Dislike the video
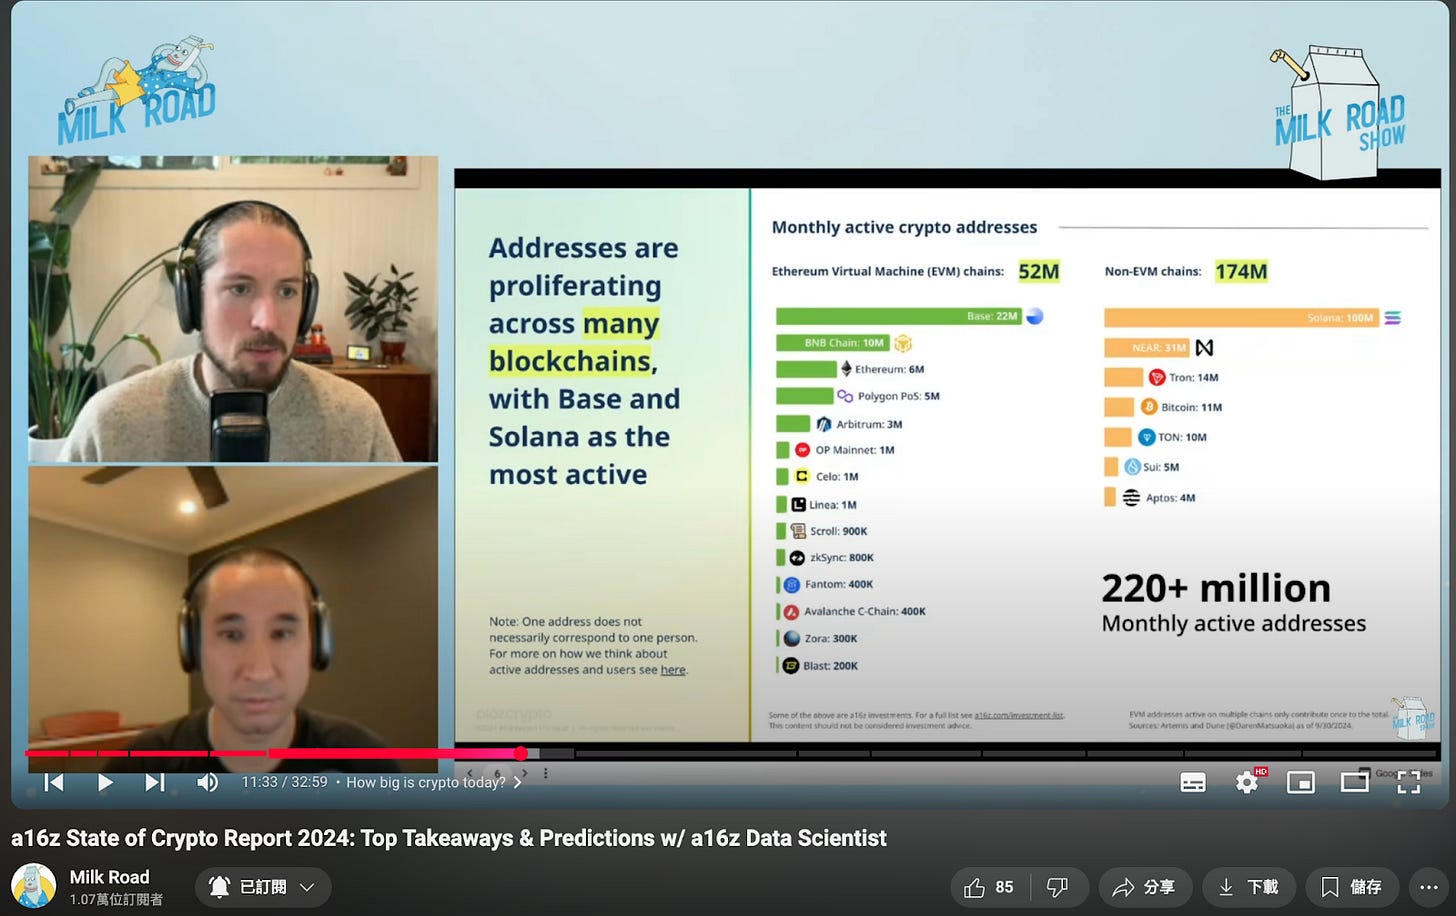 1058,887
